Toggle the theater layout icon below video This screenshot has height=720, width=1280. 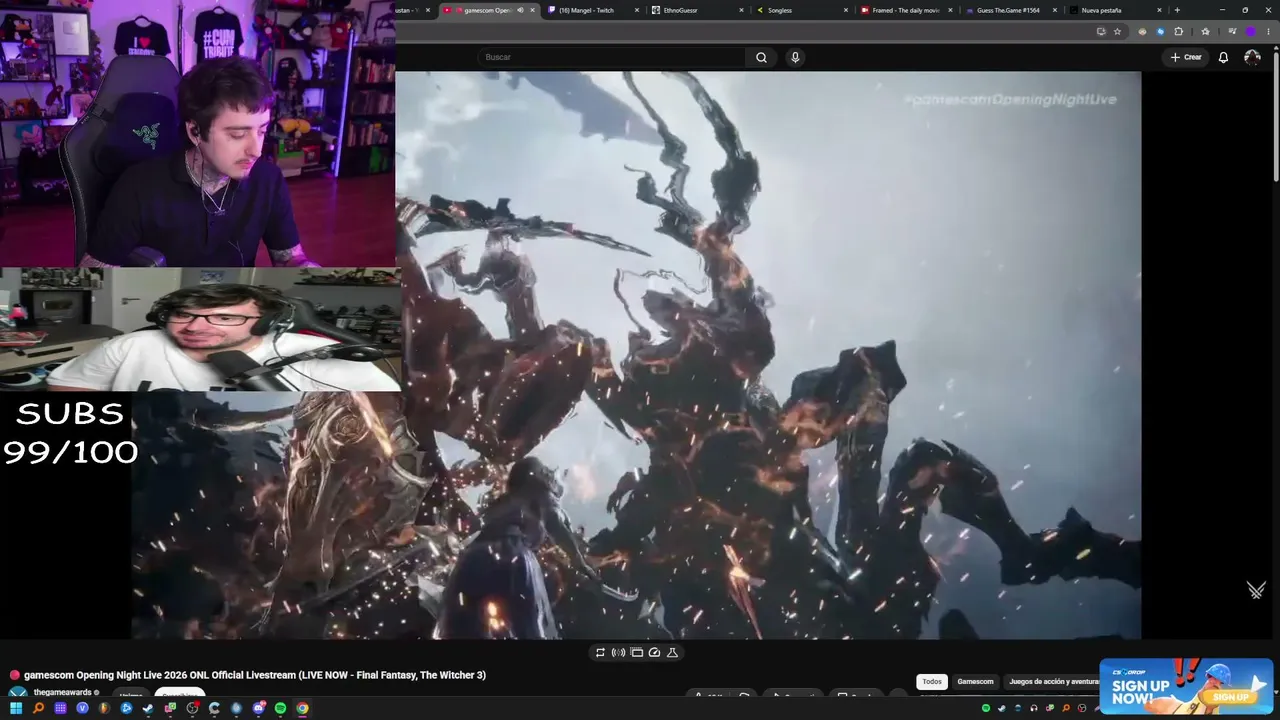(x=636, y=652)
